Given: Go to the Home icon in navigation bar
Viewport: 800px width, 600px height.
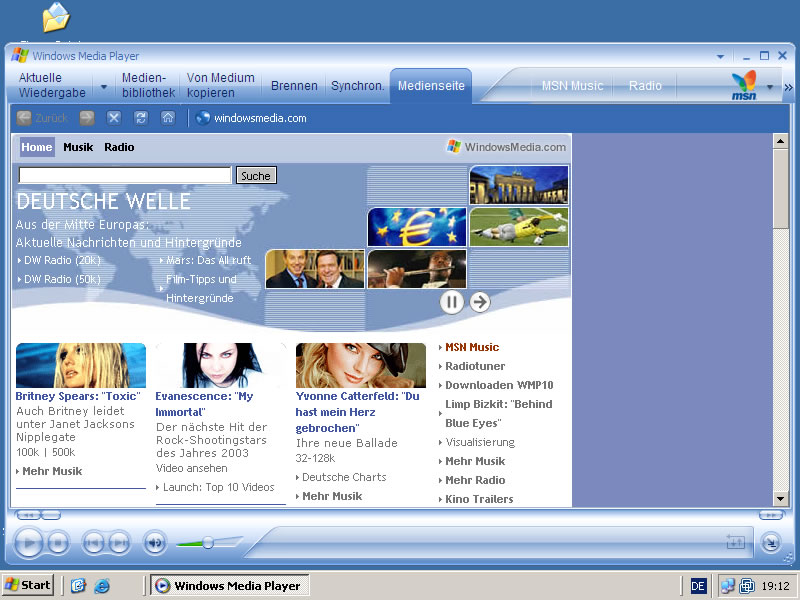Looking at the screenshot, I should pyautogui.click(x=168, y=118).
